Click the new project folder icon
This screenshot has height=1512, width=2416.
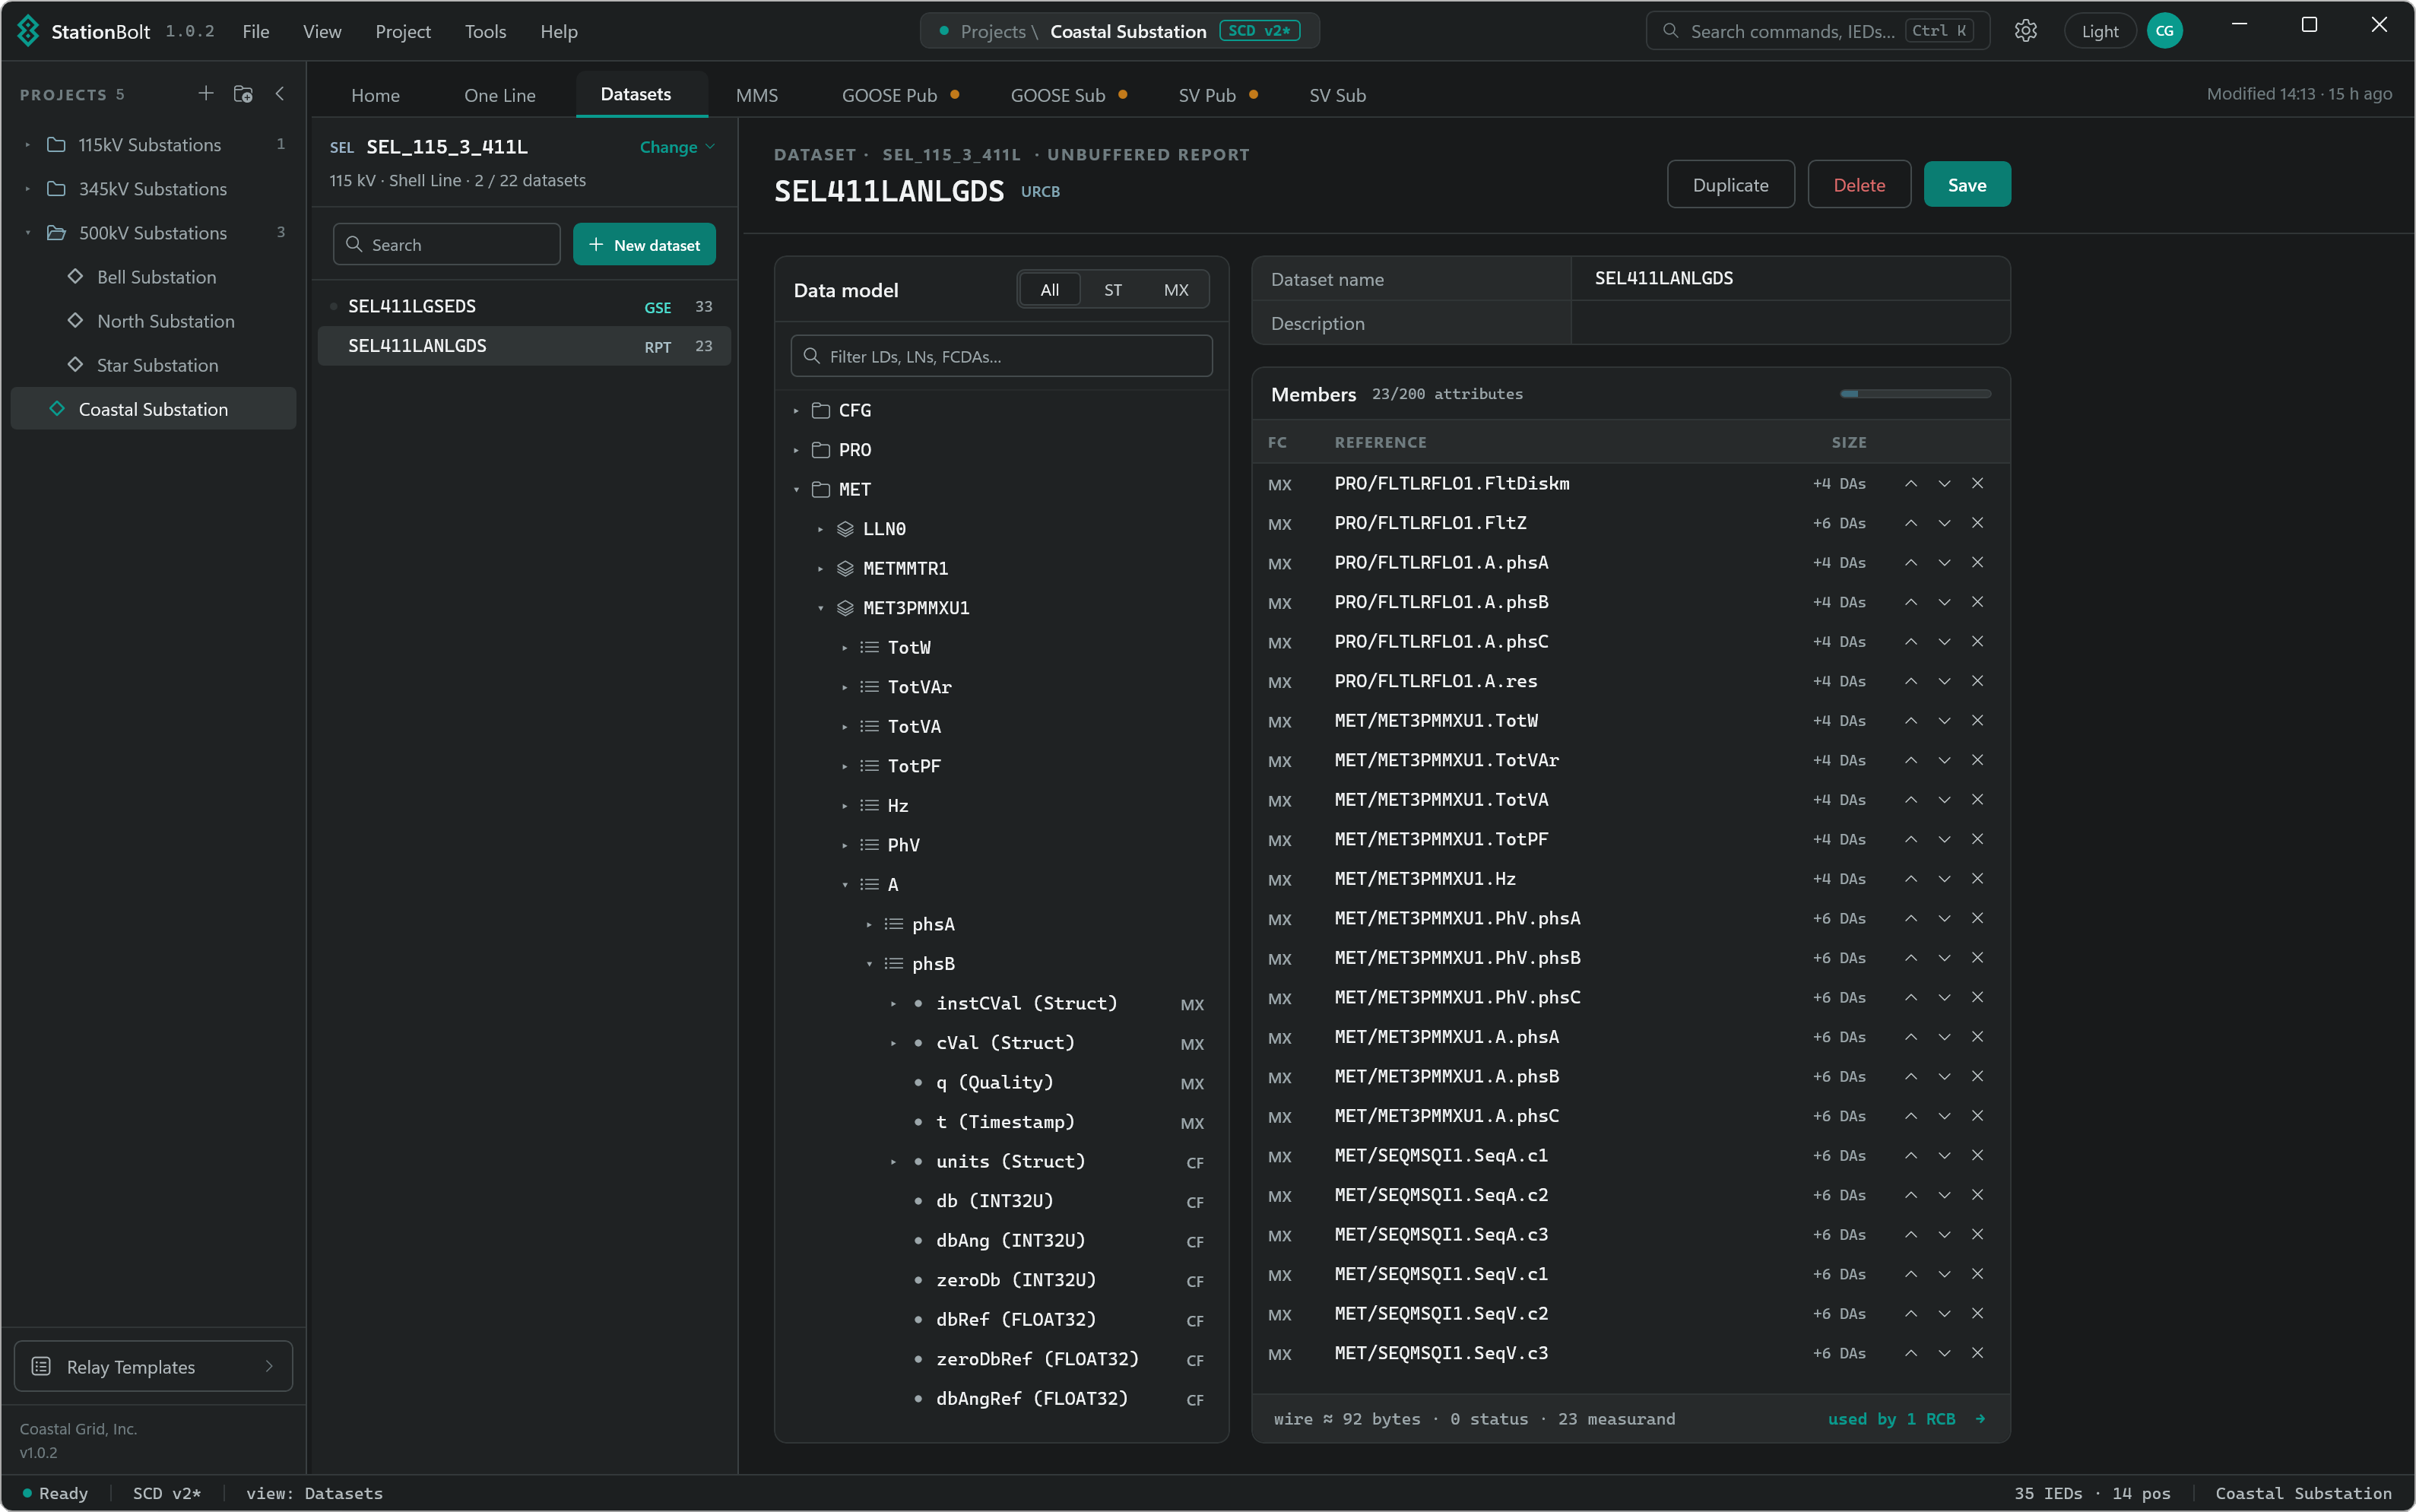[x=243, y=93]
